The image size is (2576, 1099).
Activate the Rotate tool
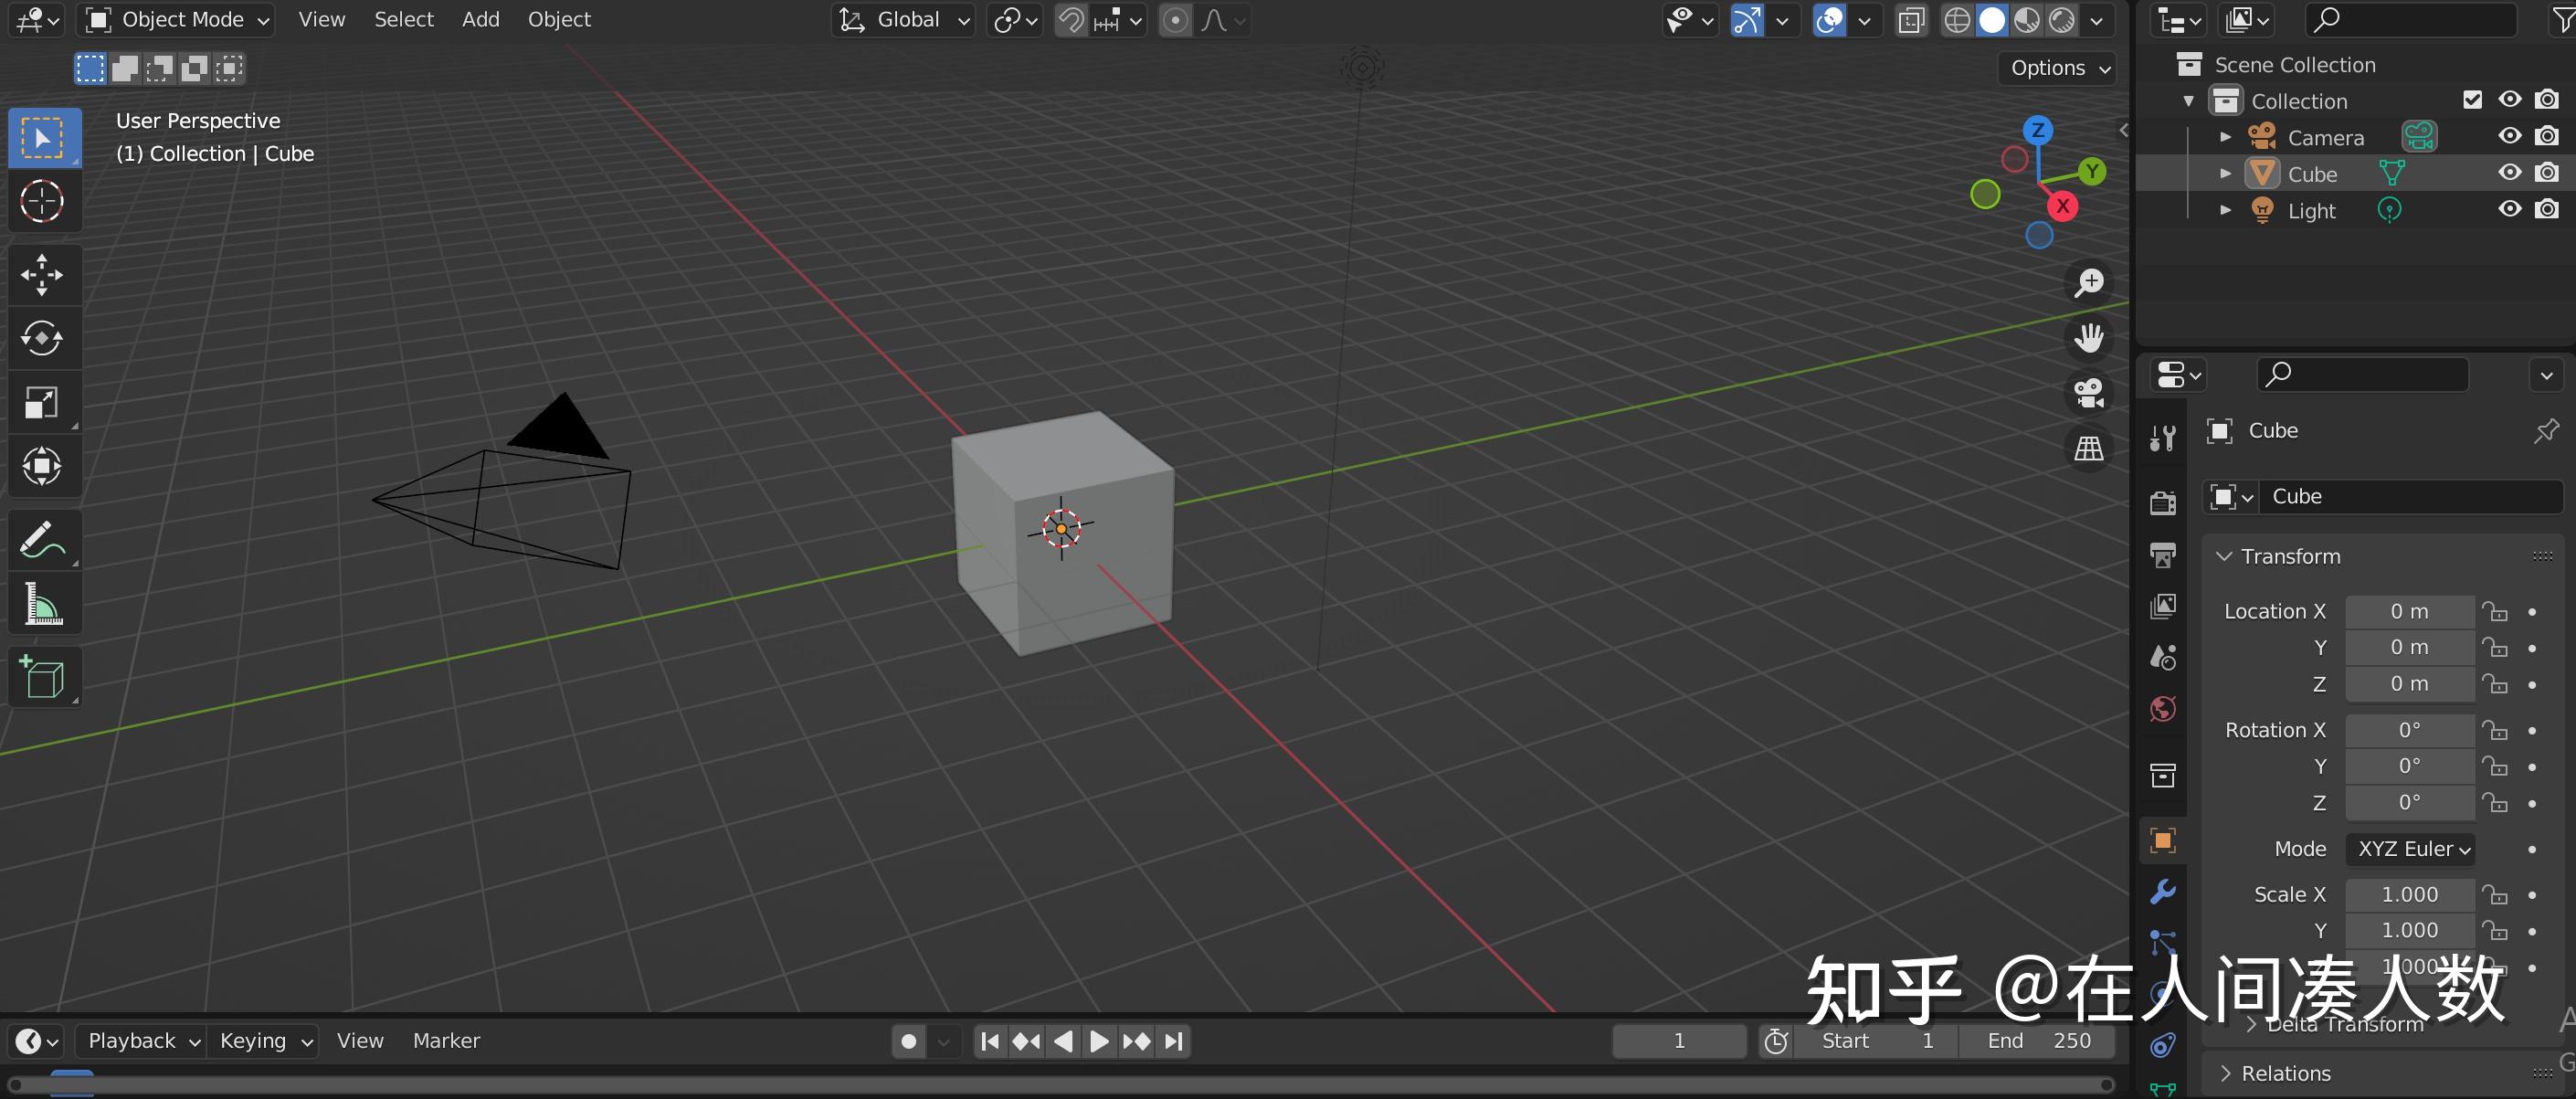coord(42,338)
